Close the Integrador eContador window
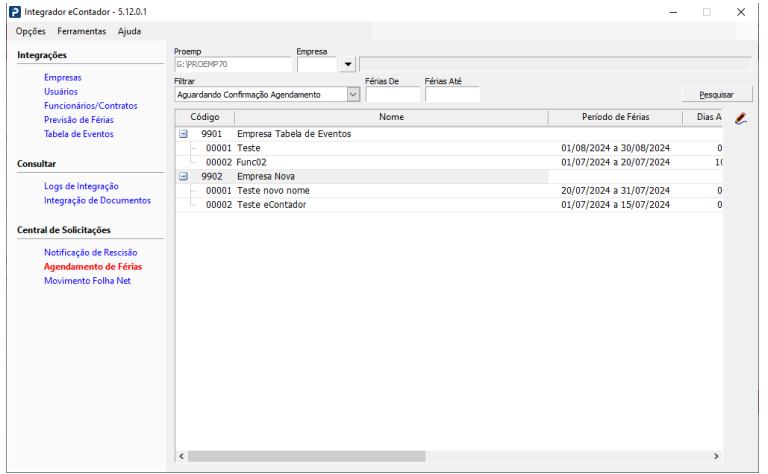This screenshot has width=768, height=474. coord(741,12)
